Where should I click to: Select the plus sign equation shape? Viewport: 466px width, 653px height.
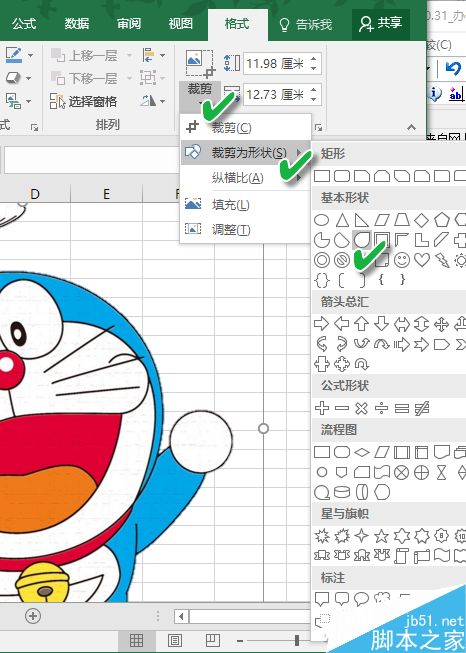[x=321, y=408]
